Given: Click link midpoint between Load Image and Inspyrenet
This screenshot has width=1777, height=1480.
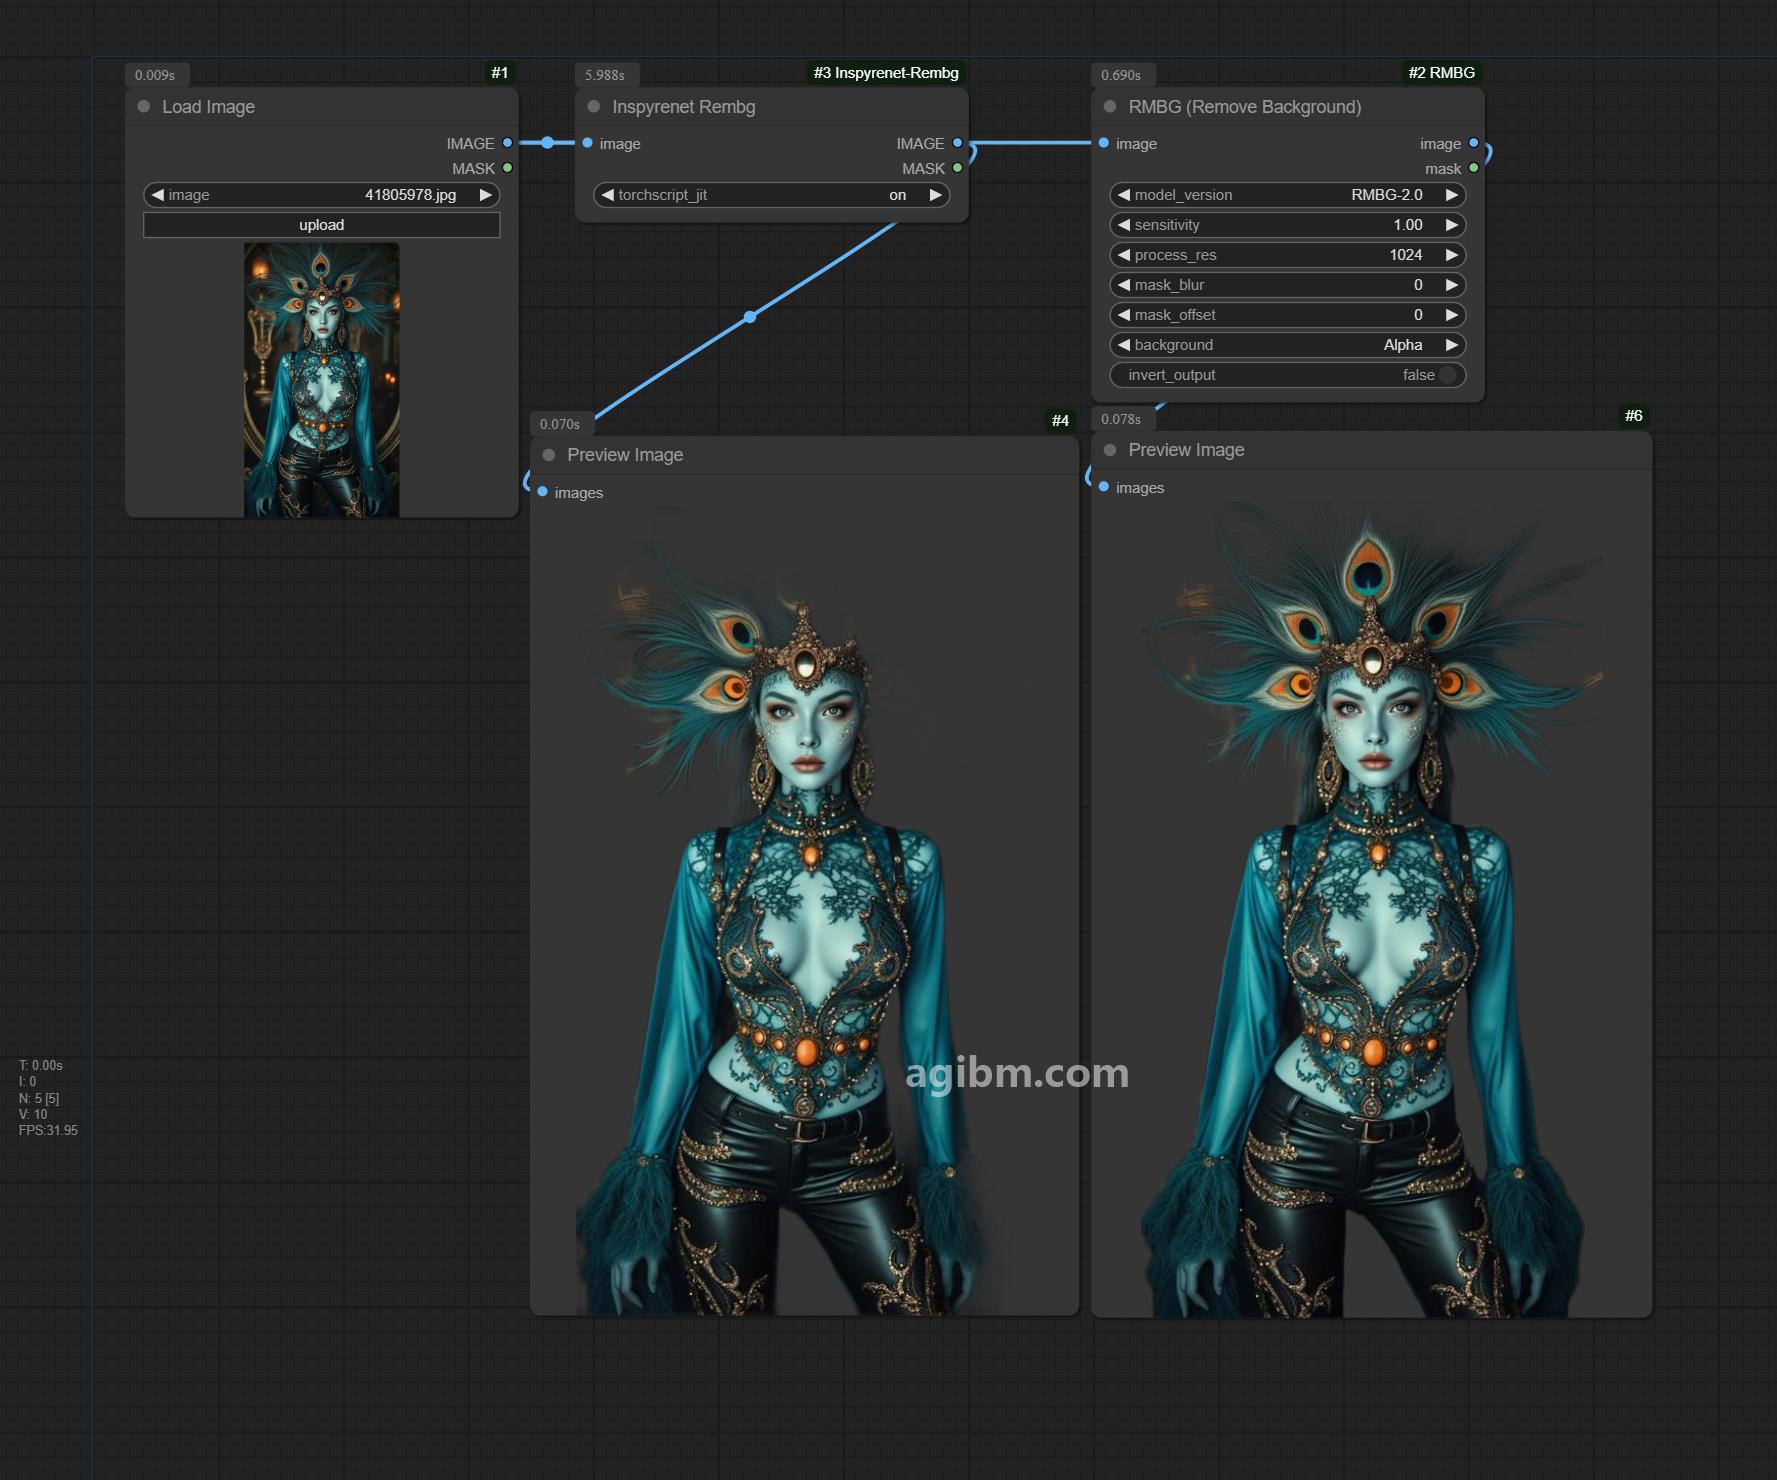Looking at the screenshot, I should pos(547,143).
